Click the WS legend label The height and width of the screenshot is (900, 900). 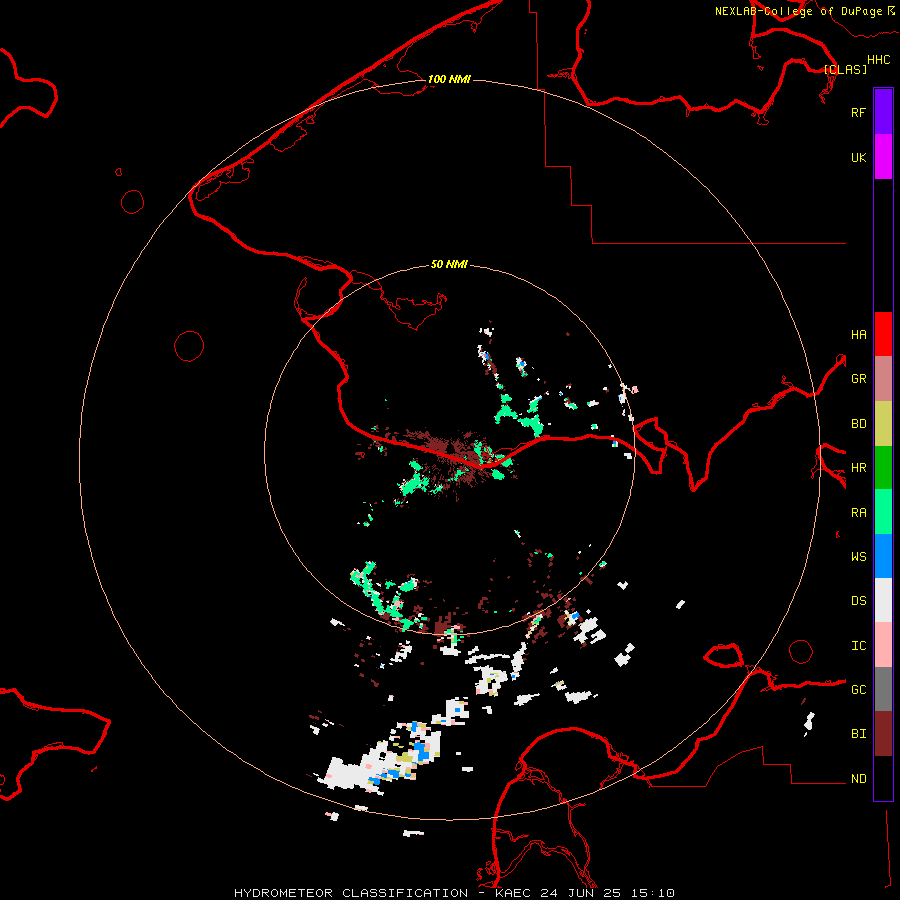(858, 557)
